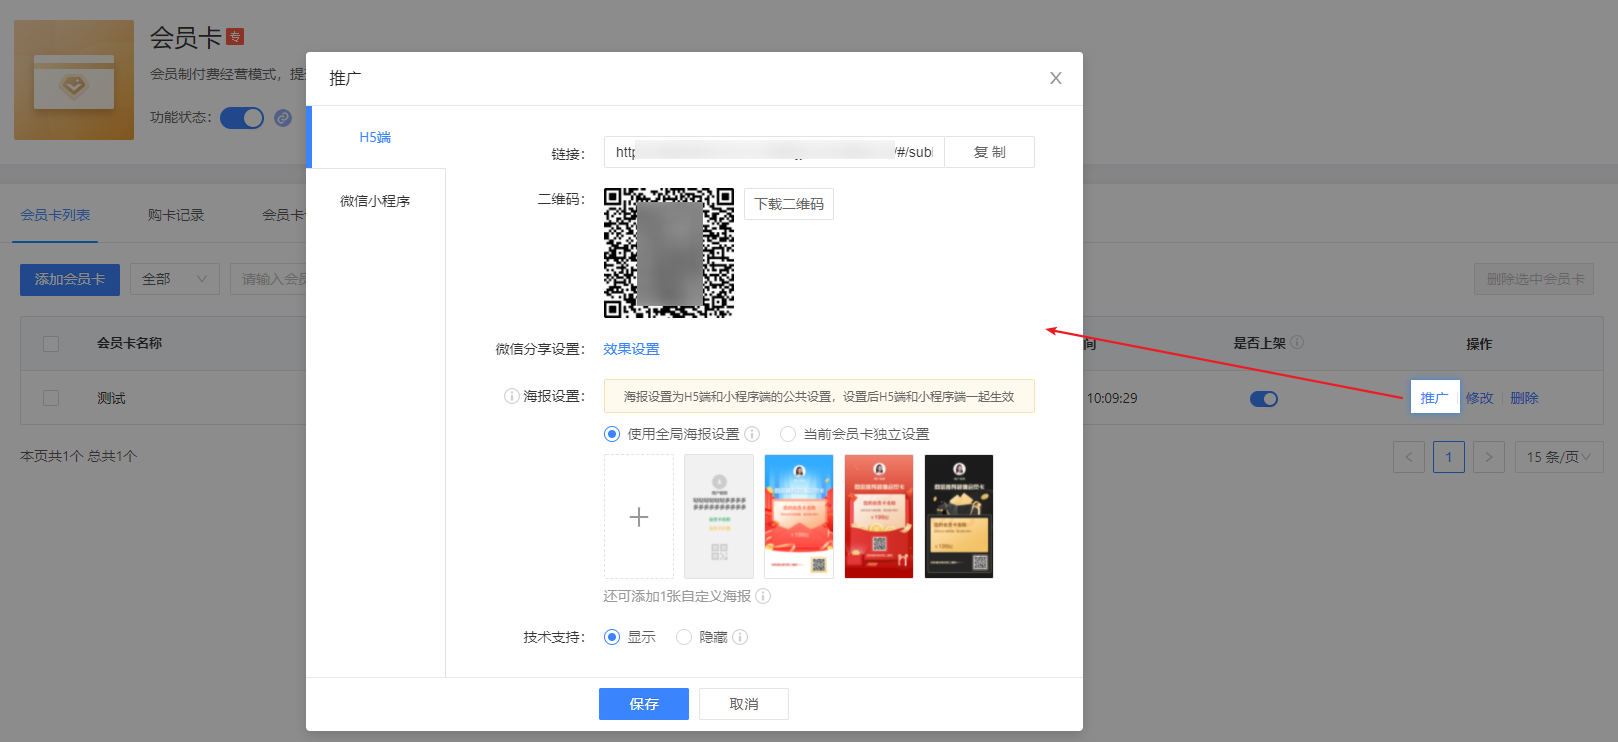
Task: Switch to 微信小程序 side tab
Action: coord(376,201)
